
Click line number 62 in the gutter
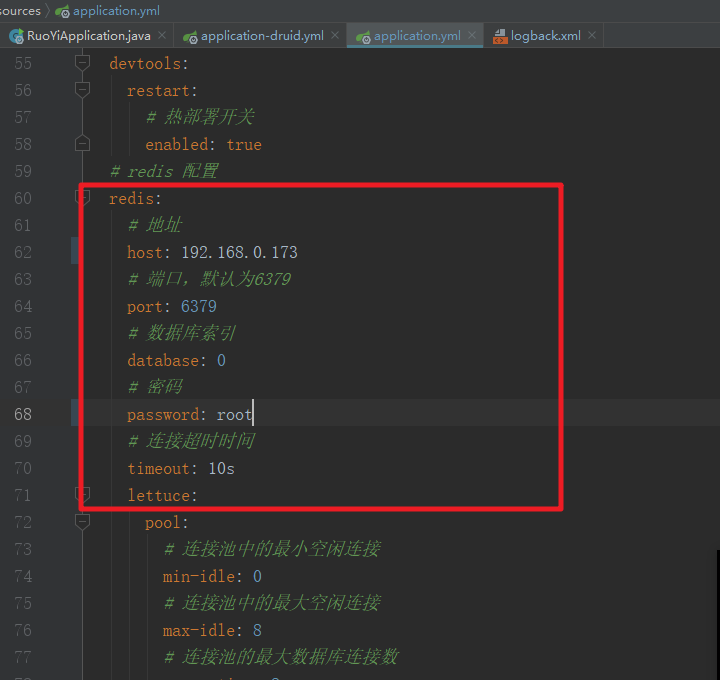tap(23, 253)
